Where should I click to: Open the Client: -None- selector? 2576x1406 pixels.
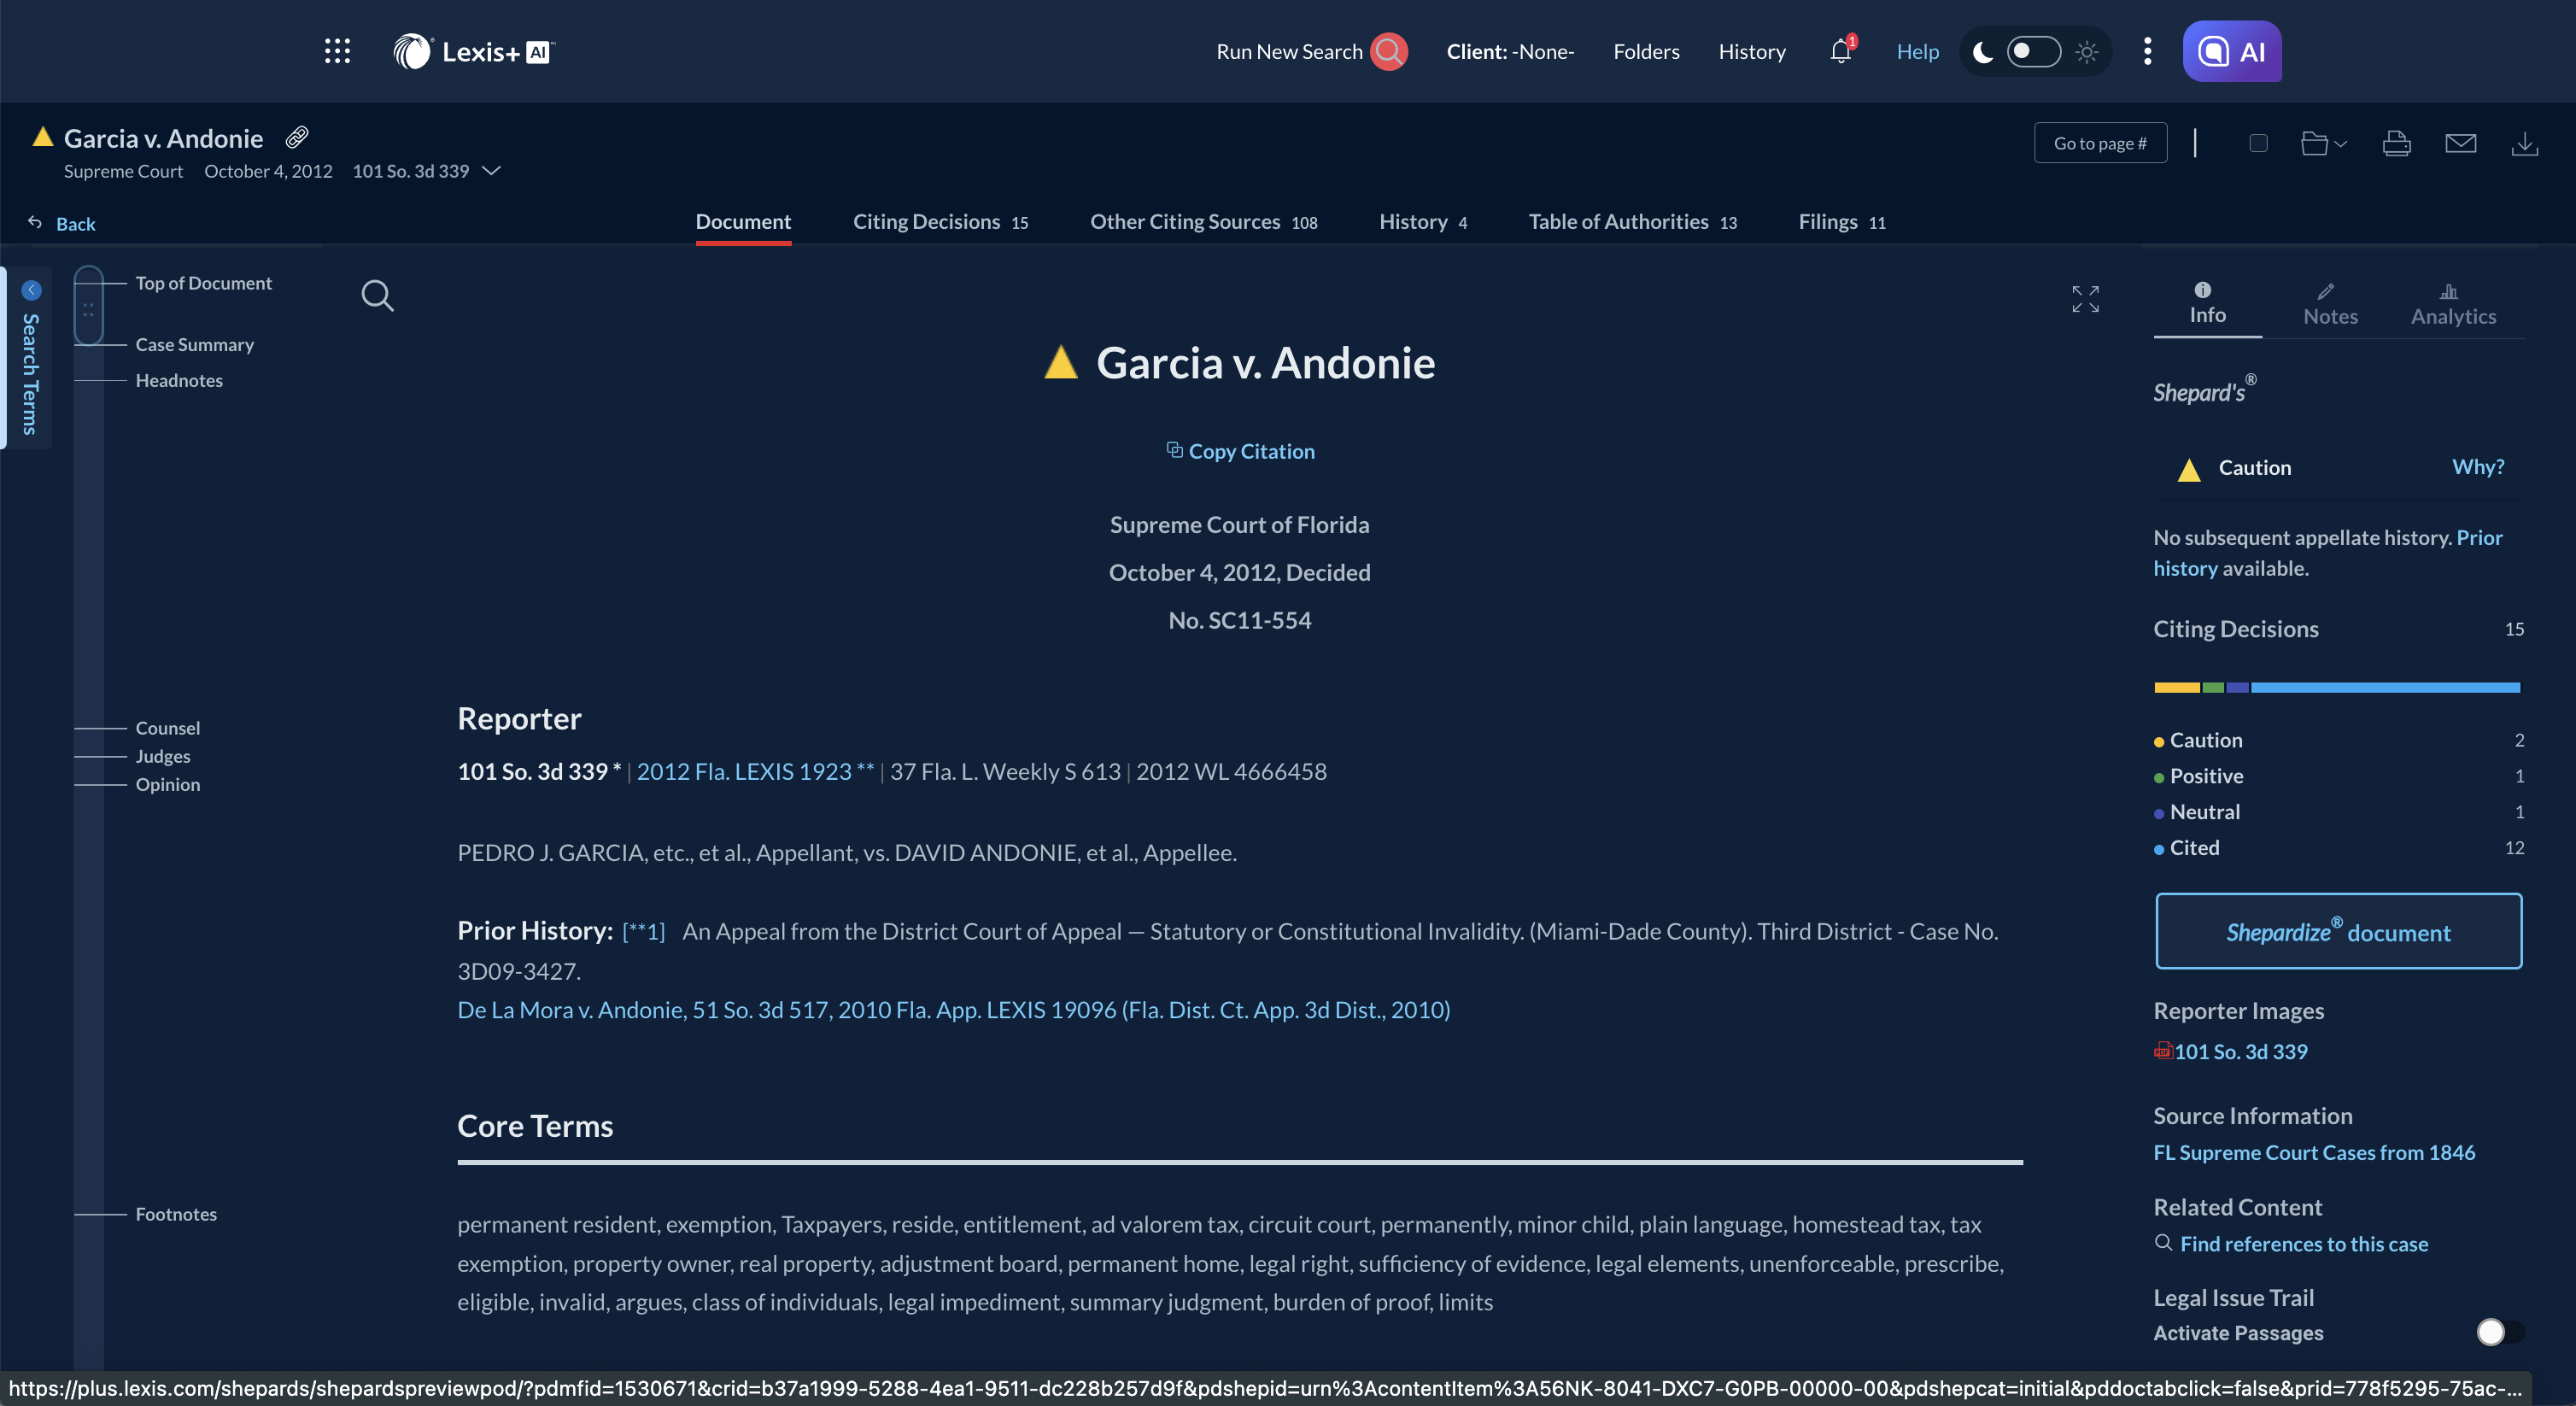point(1510,51)
